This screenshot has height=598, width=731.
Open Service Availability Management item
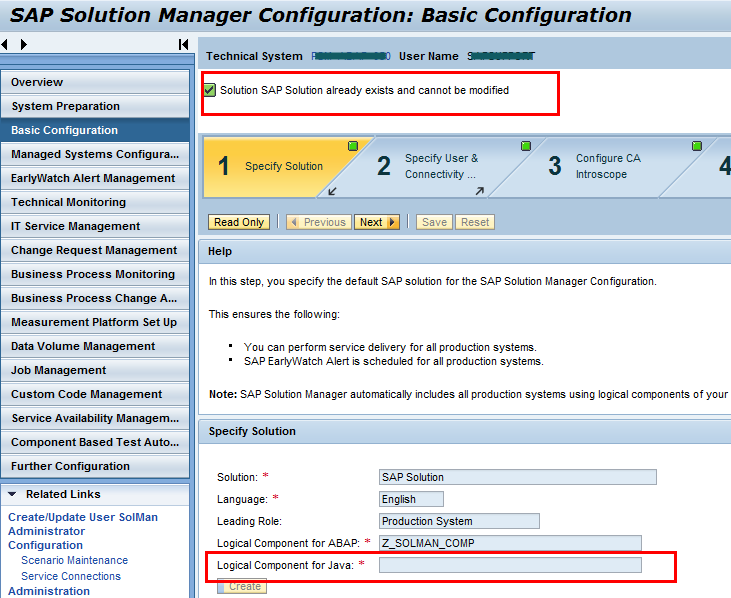click(95, 418)
